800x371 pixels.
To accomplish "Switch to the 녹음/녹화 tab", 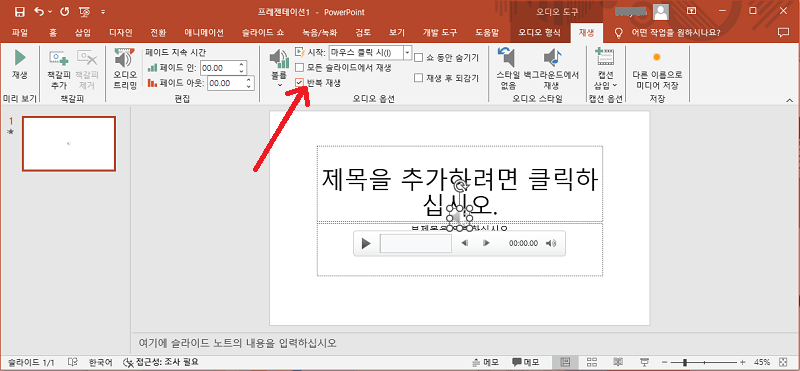I will (x=319, y=33).
